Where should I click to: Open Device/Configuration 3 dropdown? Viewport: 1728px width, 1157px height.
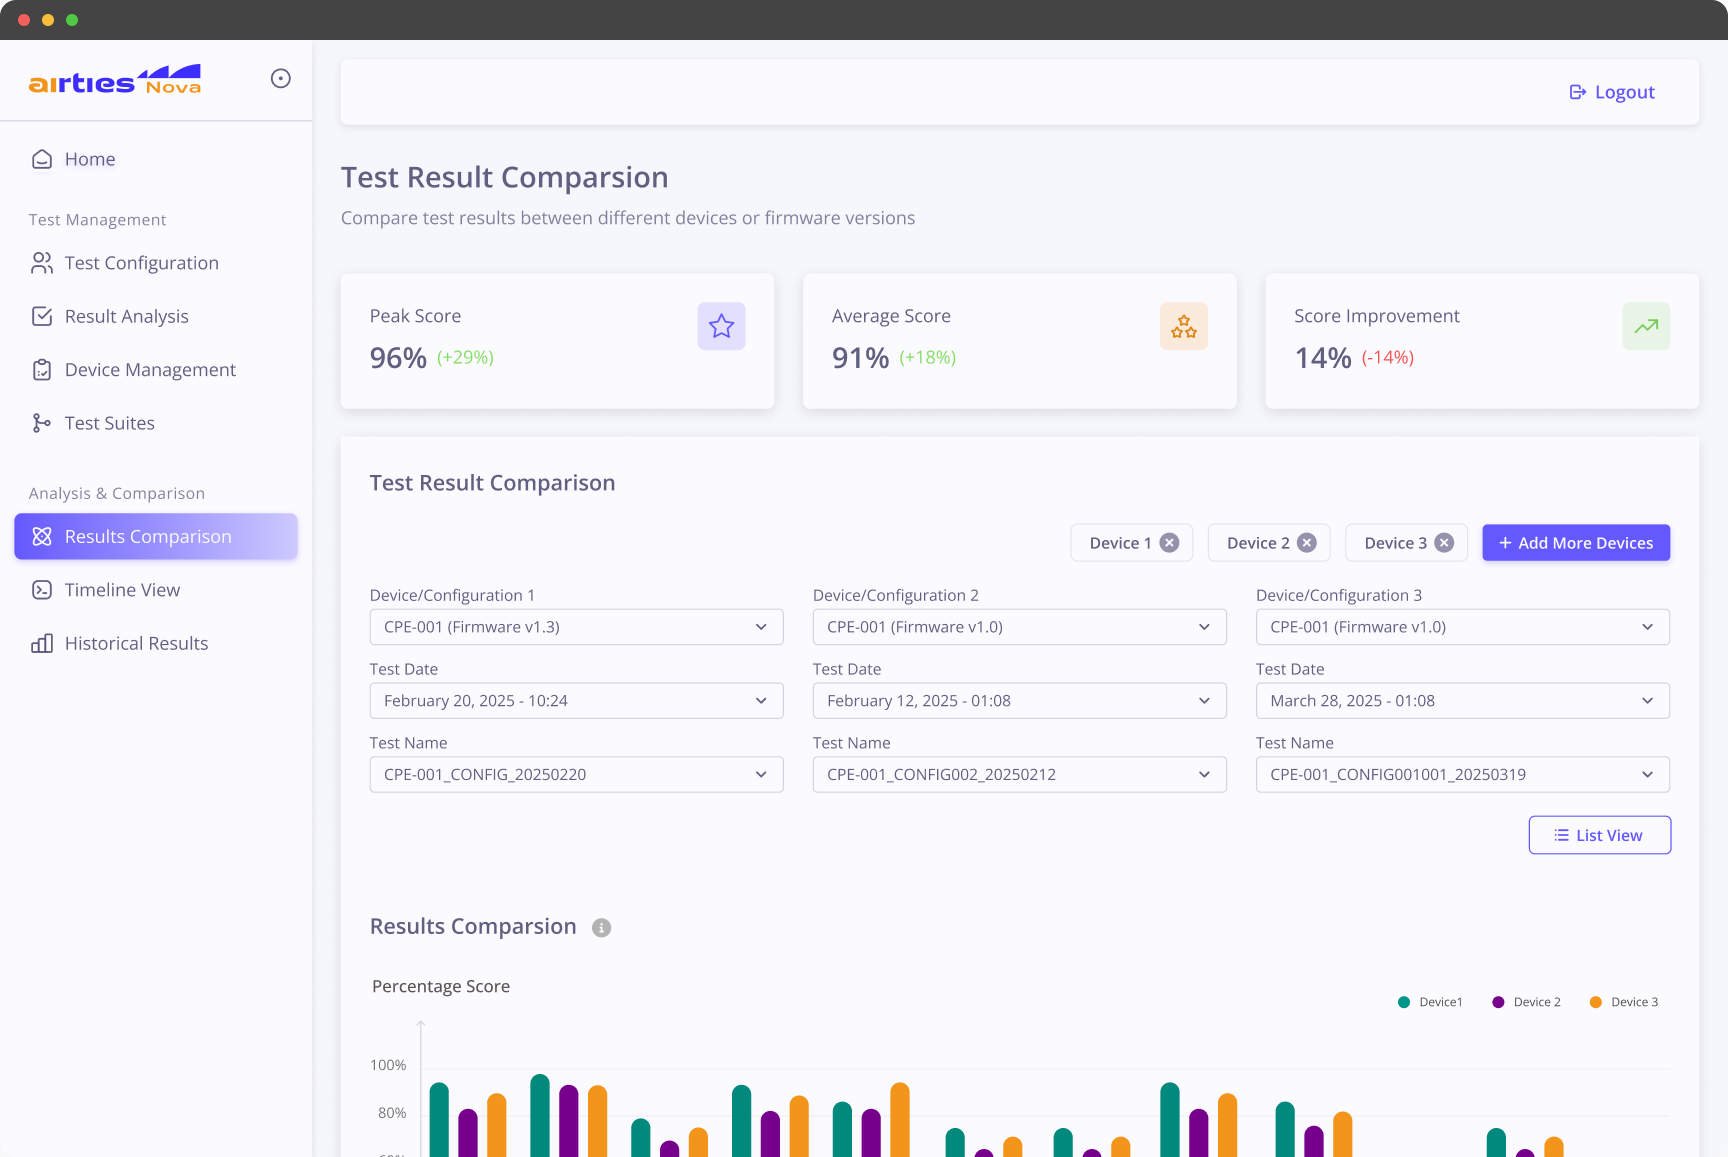click(1463, 627)
